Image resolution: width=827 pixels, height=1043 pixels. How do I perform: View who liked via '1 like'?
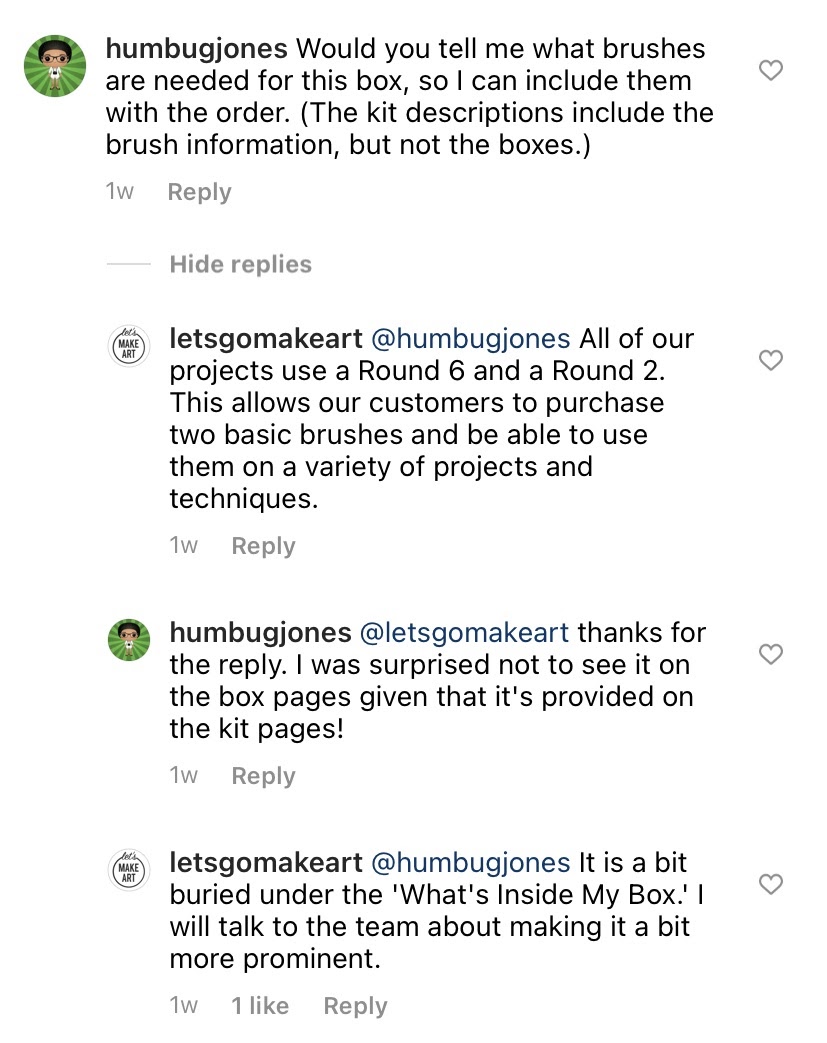[260, 1006]
